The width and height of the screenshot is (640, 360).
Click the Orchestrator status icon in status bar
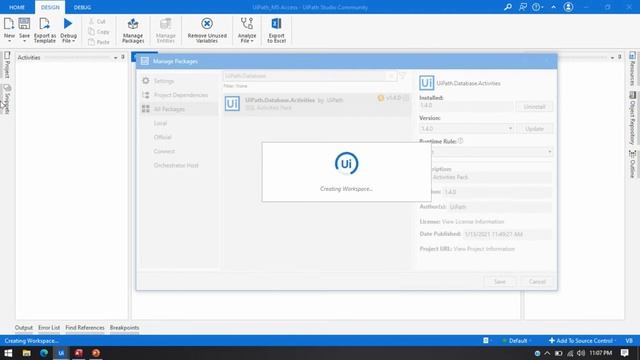click(x=486, y=341)
